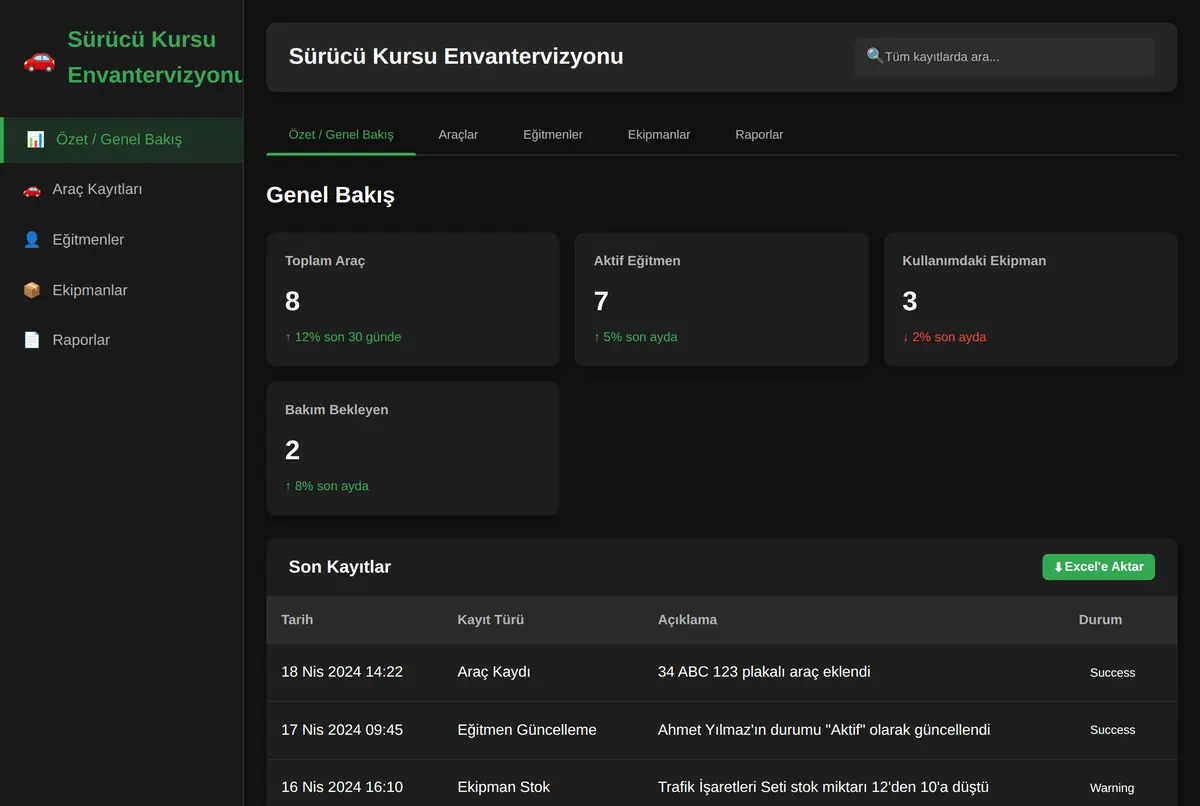1200x806 pixels.
Task: Click the Araç Kaydı record type cell
Action: (x=494, y=672)
